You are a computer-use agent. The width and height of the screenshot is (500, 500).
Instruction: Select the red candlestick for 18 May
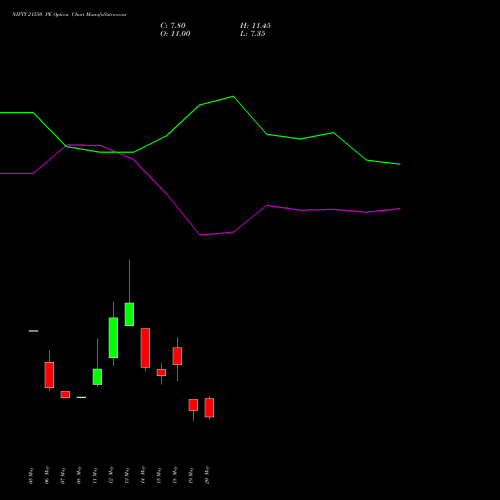[x=177, y=356]
